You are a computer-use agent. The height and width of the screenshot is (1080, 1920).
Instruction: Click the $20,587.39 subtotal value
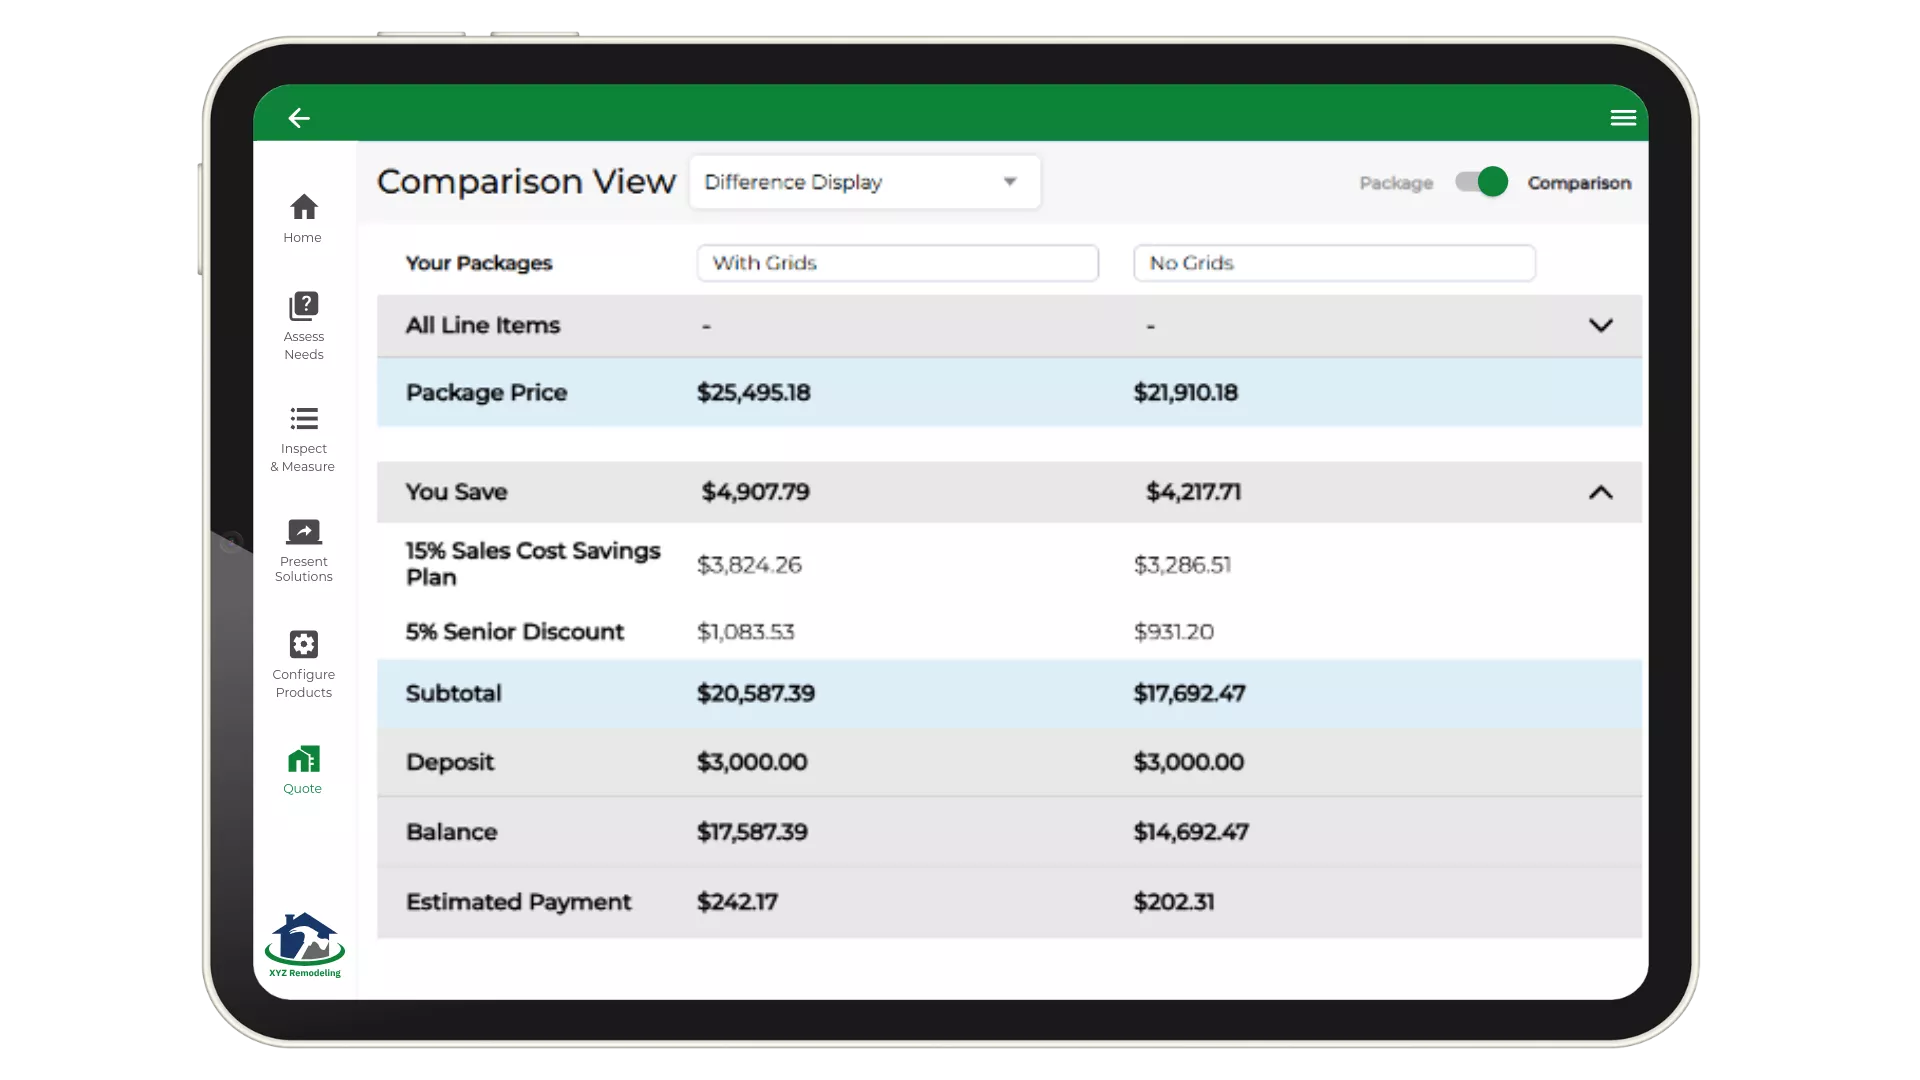(756, 694)
